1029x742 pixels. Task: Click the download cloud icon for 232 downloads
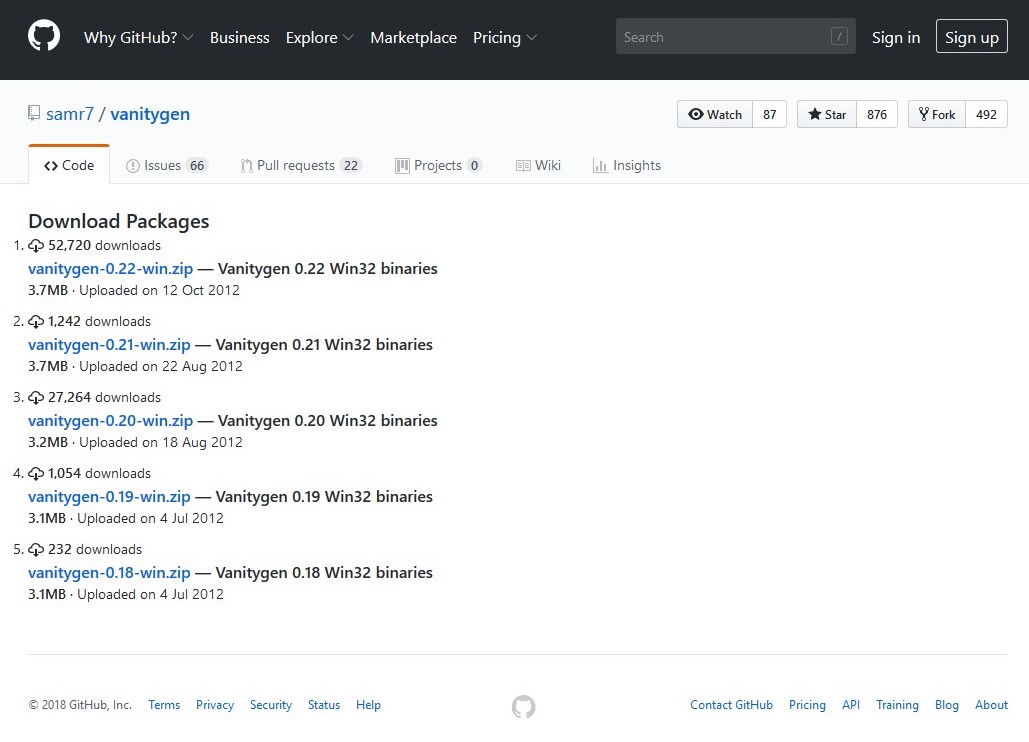click(36, 550)
